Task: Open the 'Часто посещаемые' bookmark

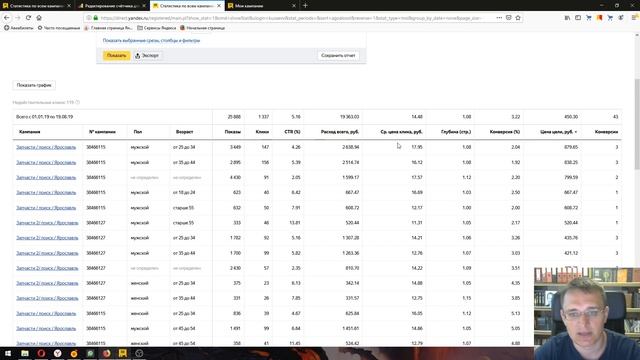Action: click(59, 28)
